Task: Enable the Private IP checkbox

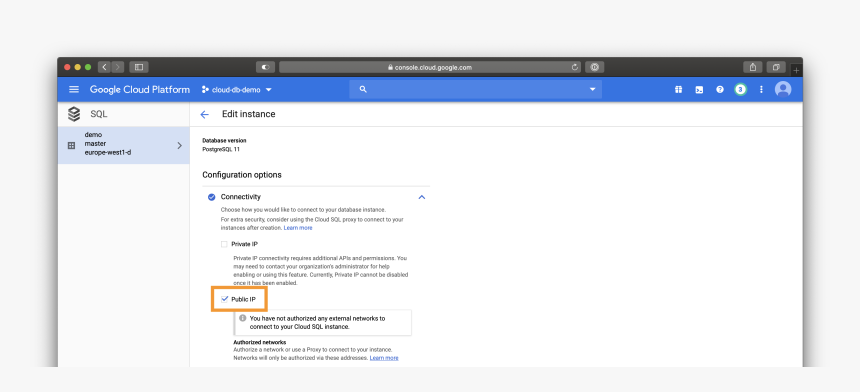Action: (224, 244)
